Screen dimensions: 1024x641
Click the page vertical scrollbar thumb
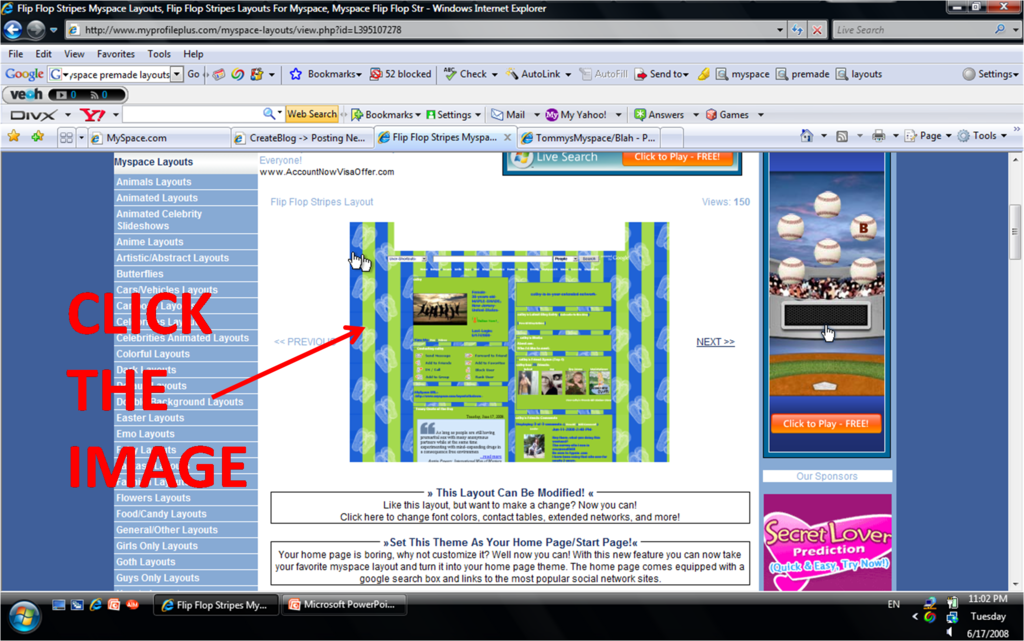coord(1014,232)
